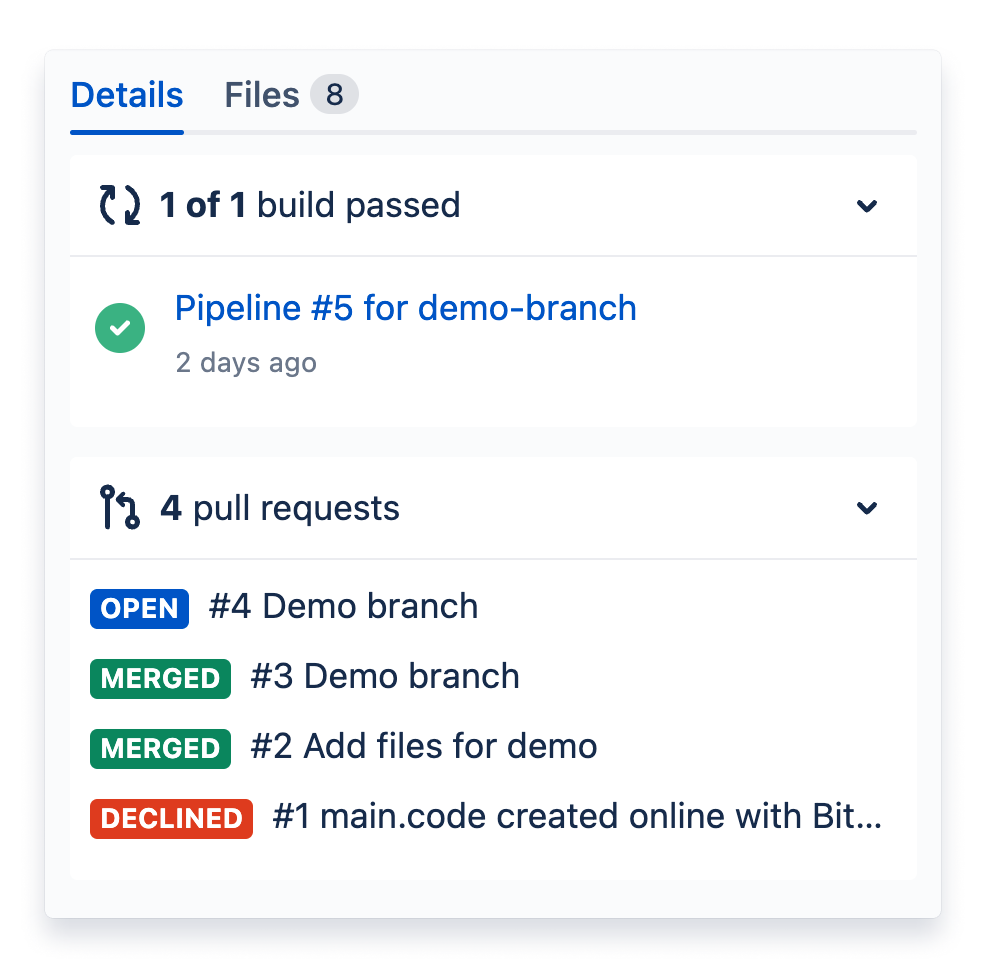Image resolution: width=988 pixels, height=978 pixels.
Task: Click the build sync arrows icon
Action: [119, 206]
